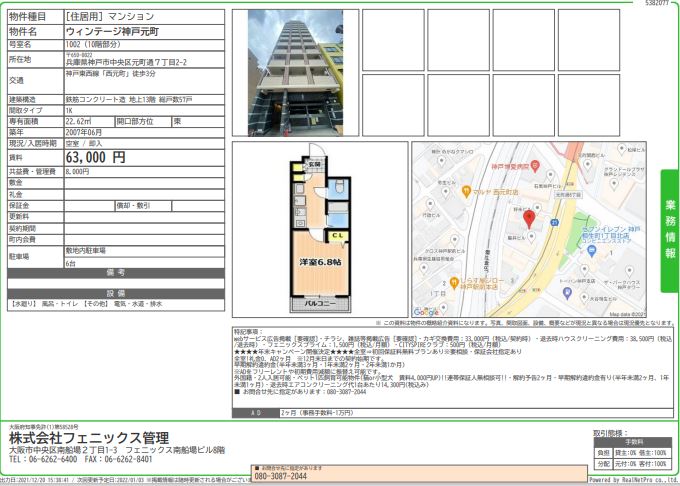Click the purple pin near トーハン神戸支店

coord(567,294)
